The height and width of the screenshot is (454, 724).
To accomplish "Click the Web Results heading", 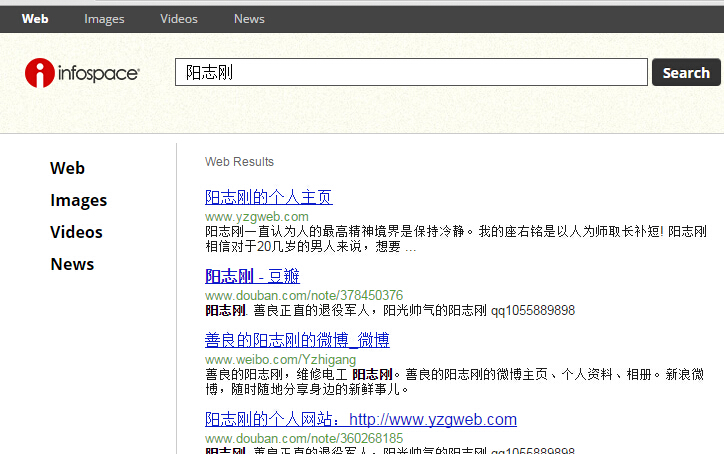I will coord(239,162).
